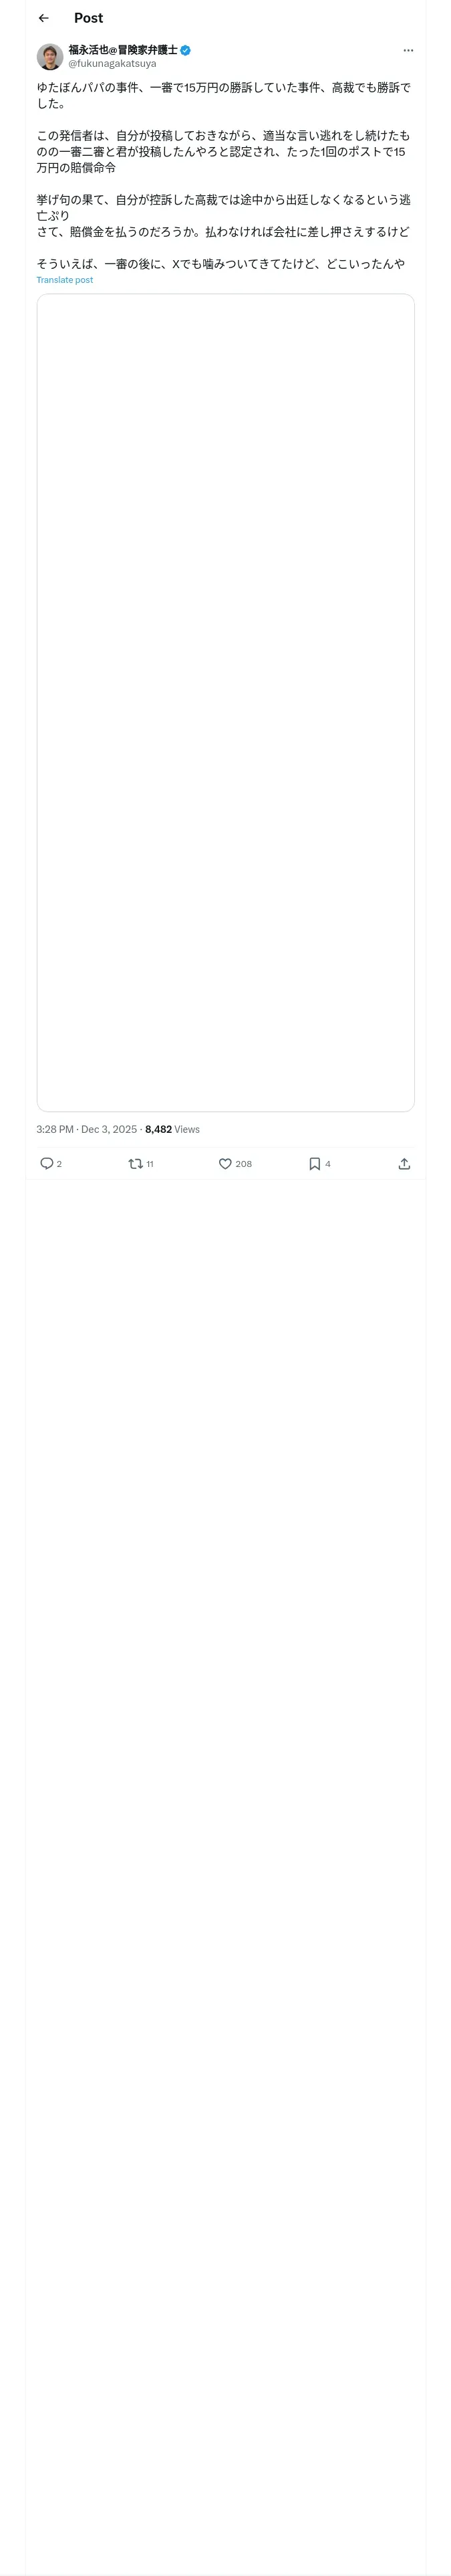Click the Post page heading
Screen dimensions: 451x2576
pos(88,18)
